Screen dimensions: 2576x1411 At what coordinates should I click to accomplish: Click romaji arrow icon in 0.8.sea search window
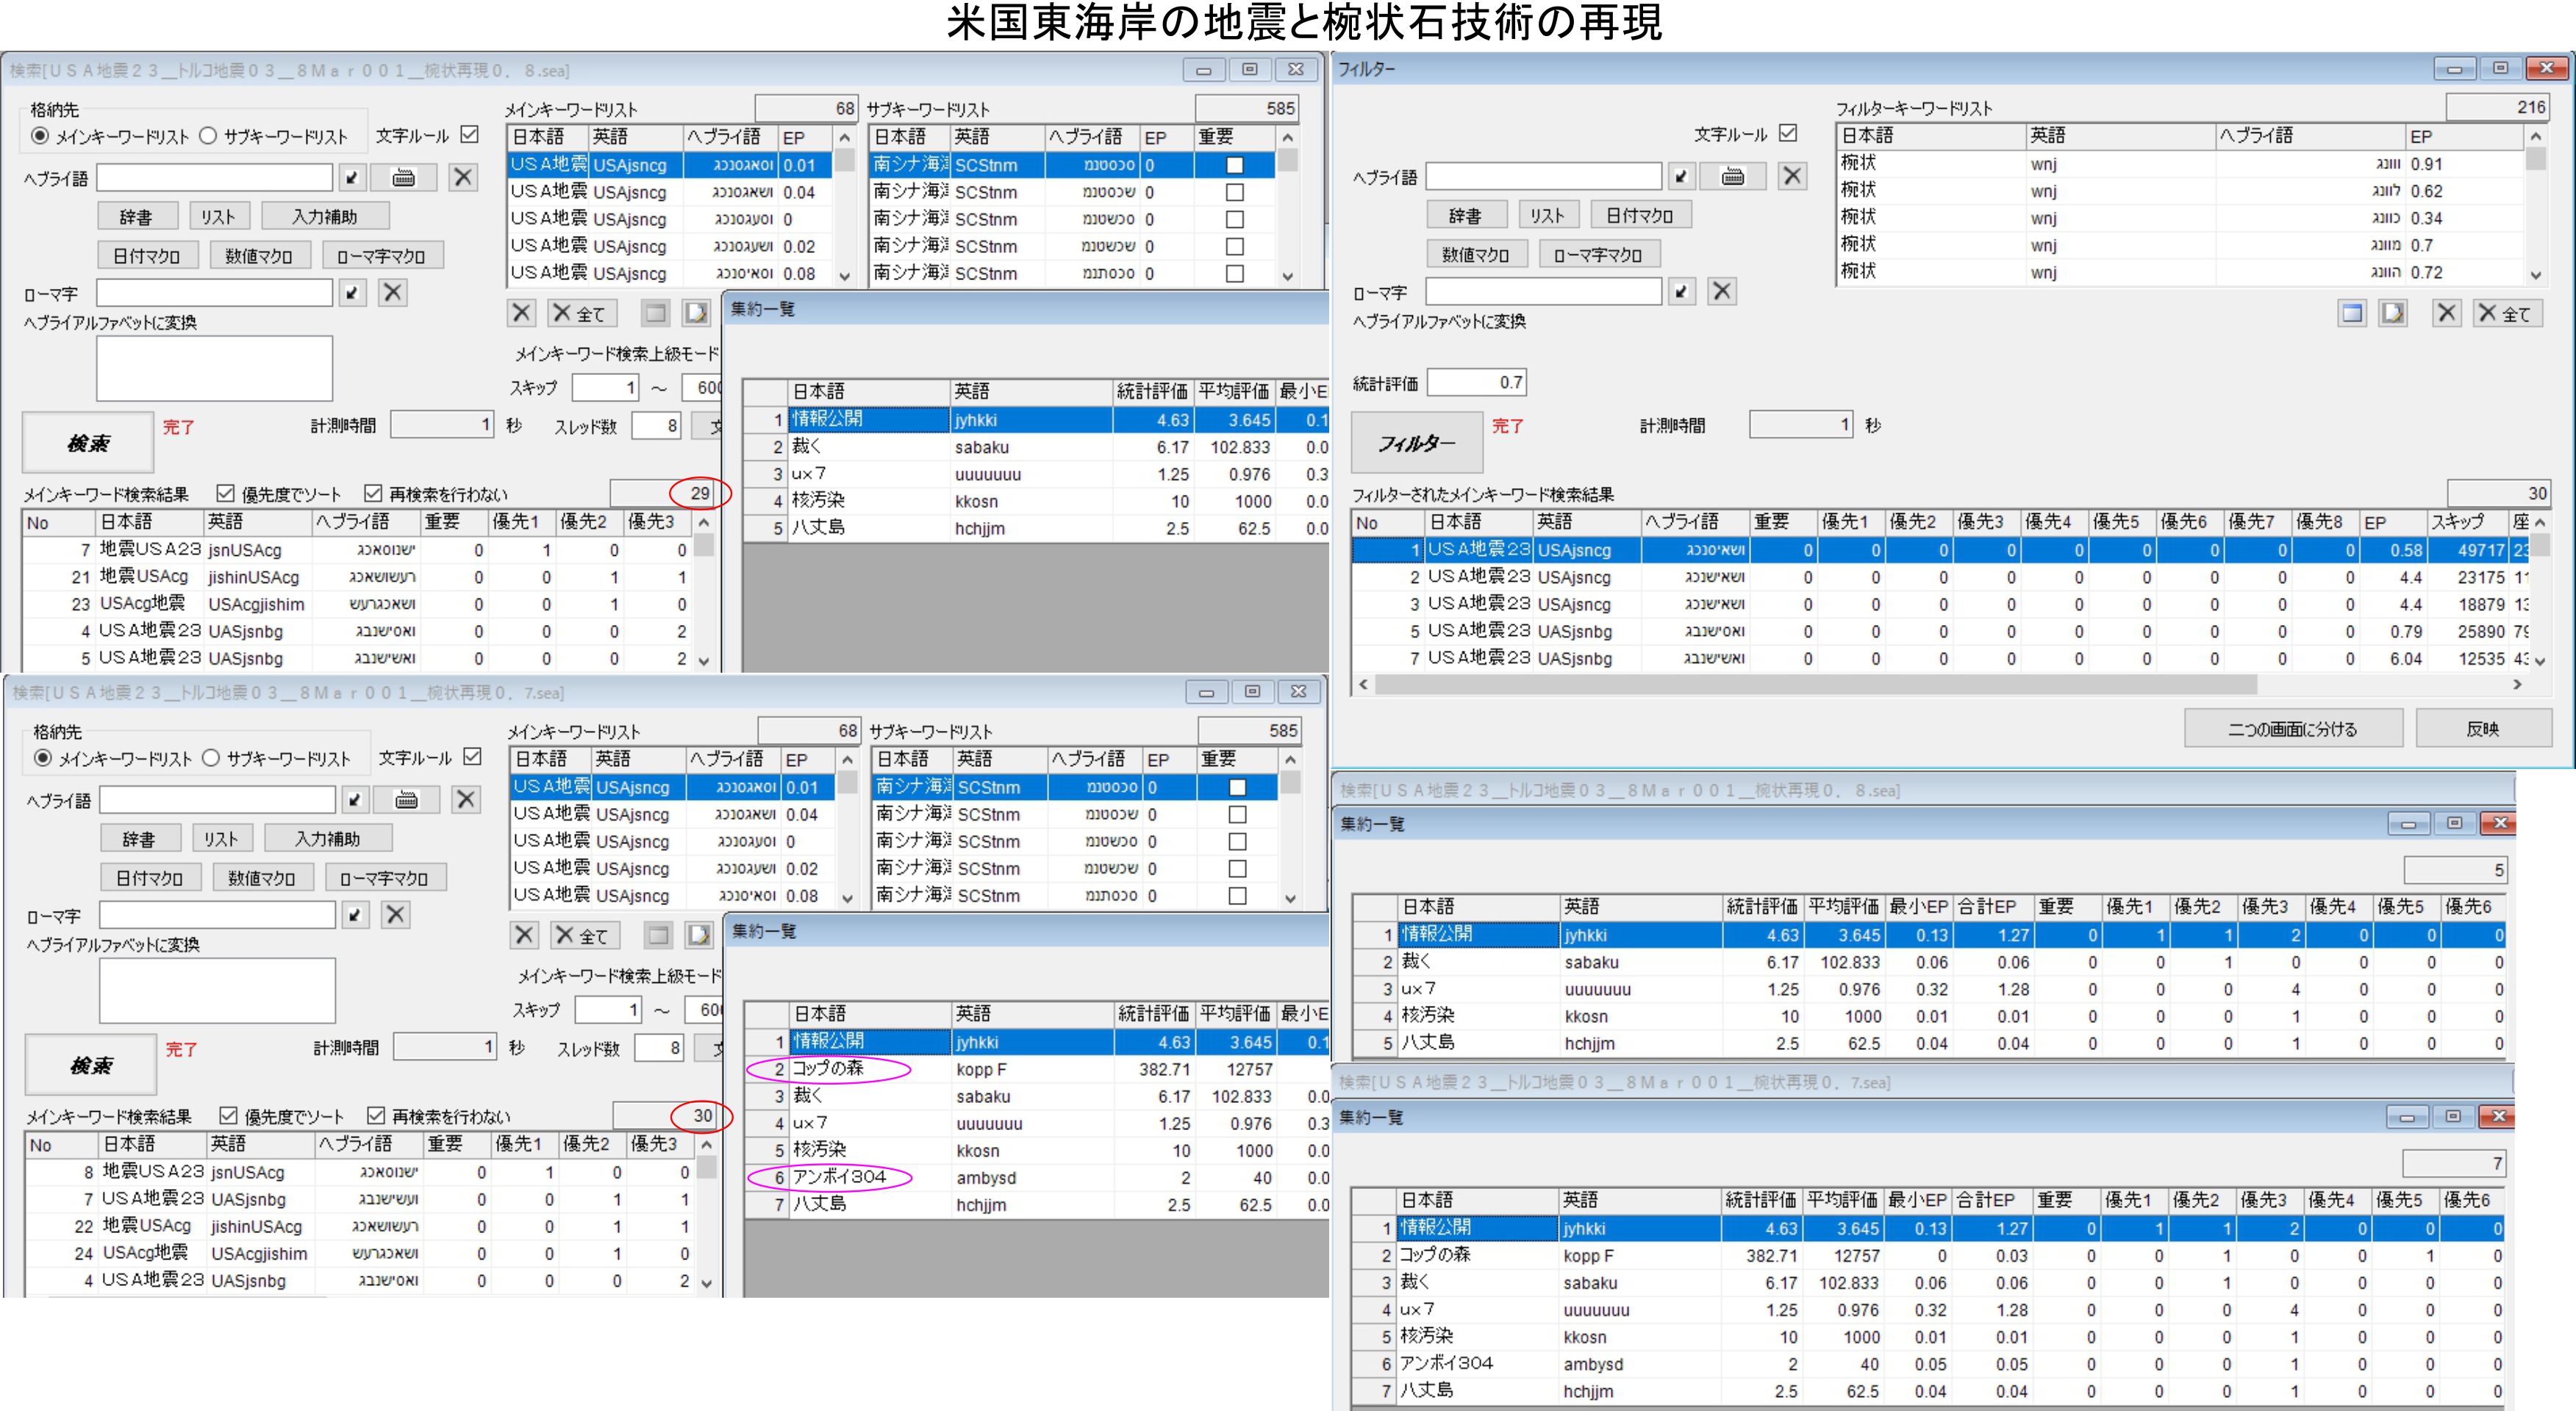pyautogui.click(x=352, y=293)
